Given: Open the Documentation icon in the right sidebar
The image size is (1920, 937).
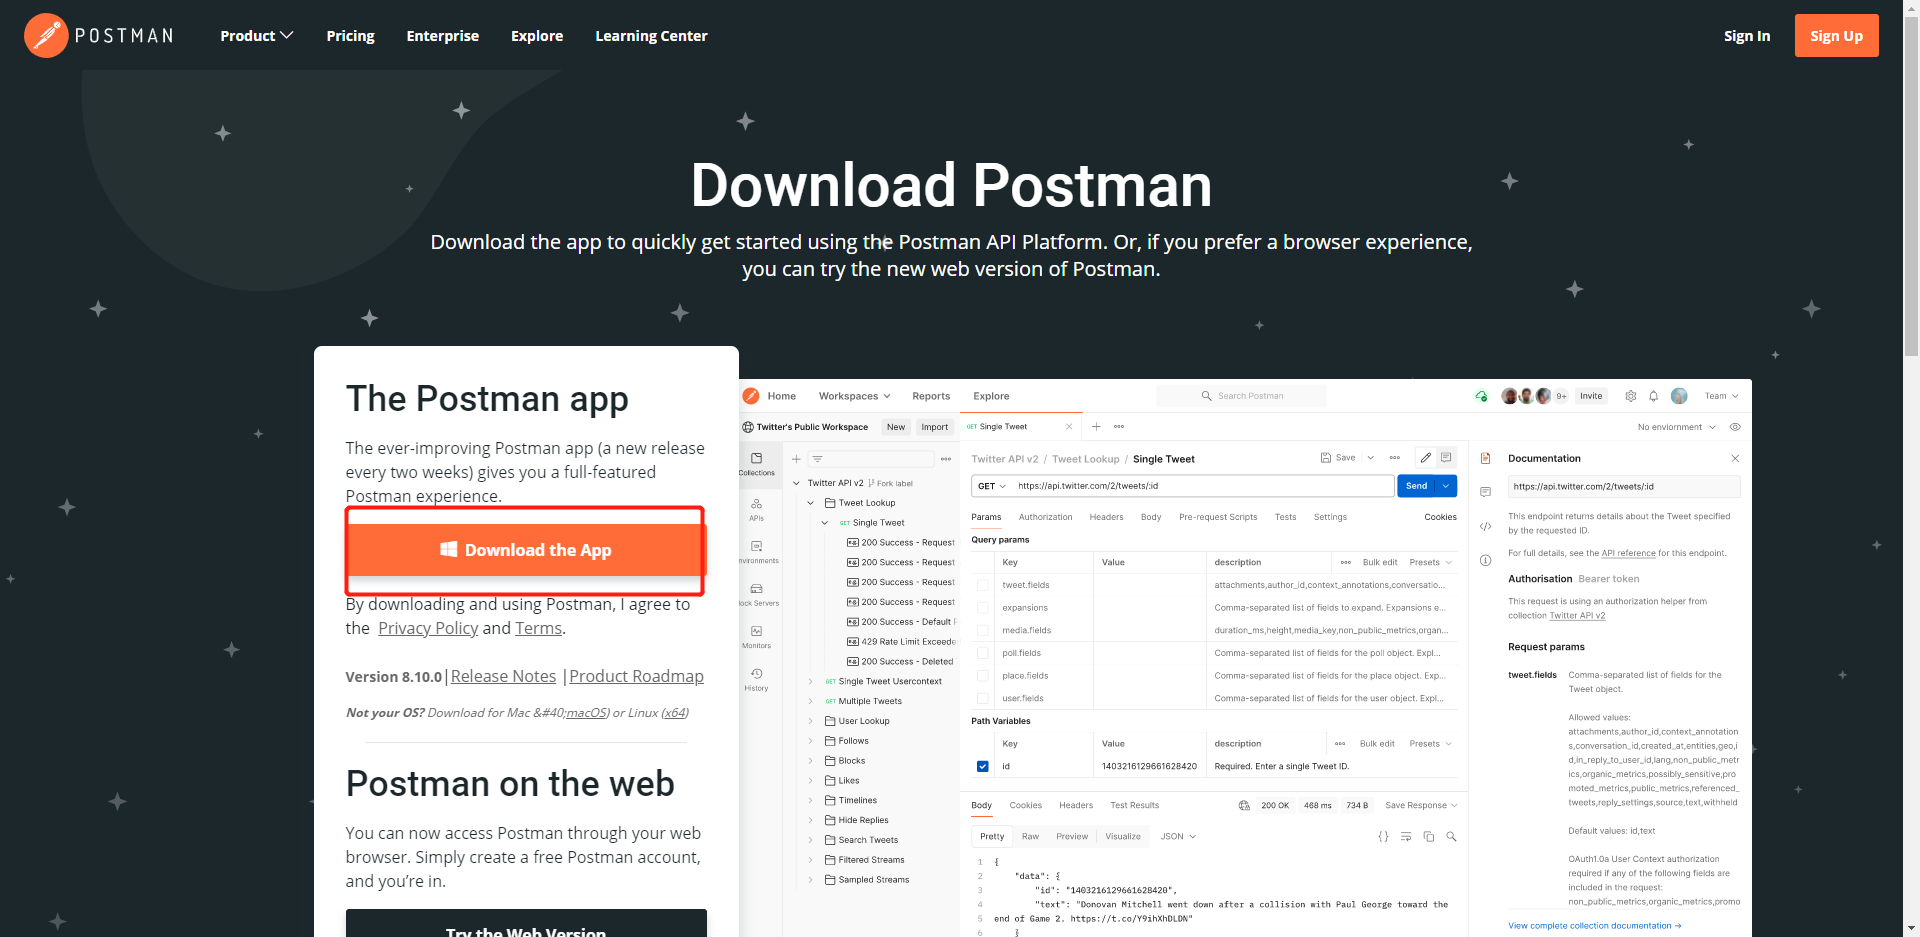Looking at the screenshot, I should [x=1485, y=458].
